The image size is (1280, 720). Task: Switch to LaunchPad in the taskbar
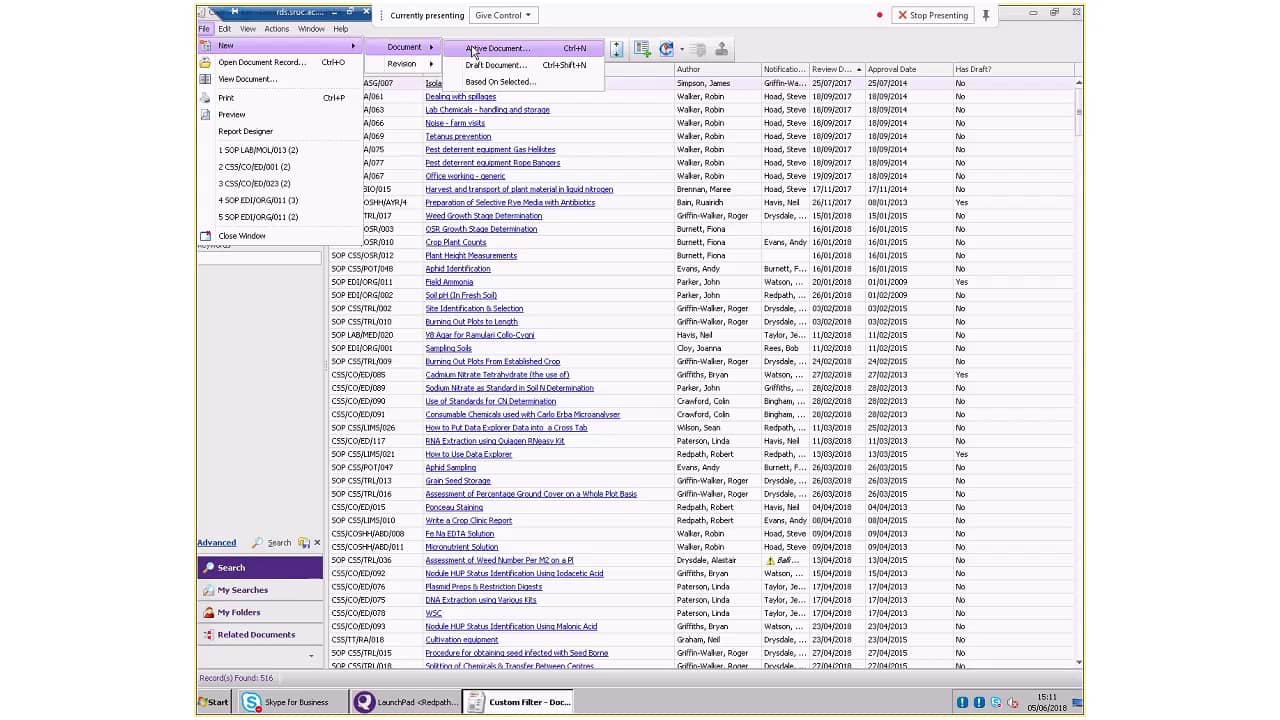(406, 702)
